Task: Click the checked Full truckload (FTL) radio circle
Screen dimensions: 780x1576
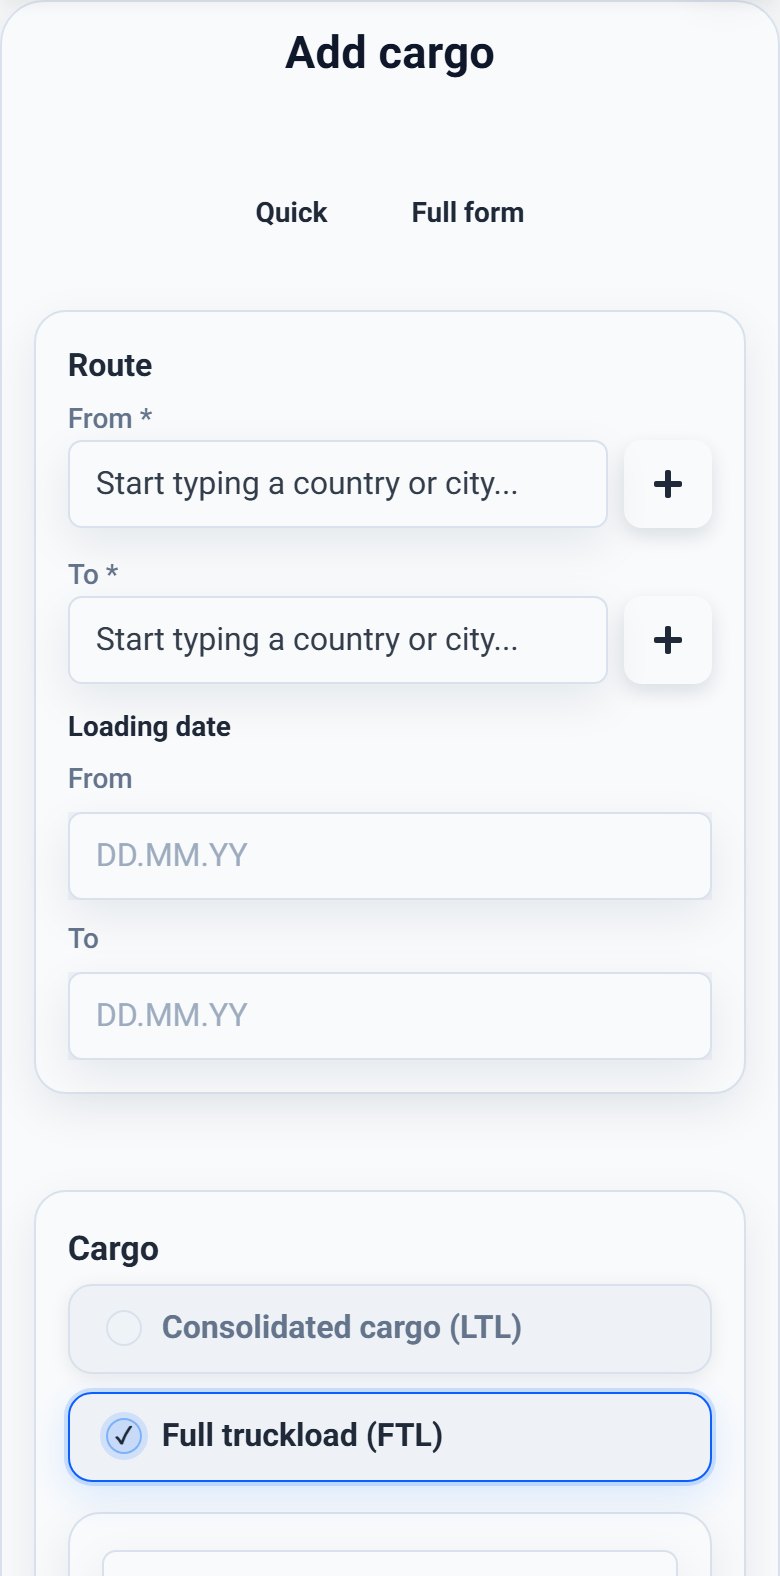Action: [x=124, y=1436]
